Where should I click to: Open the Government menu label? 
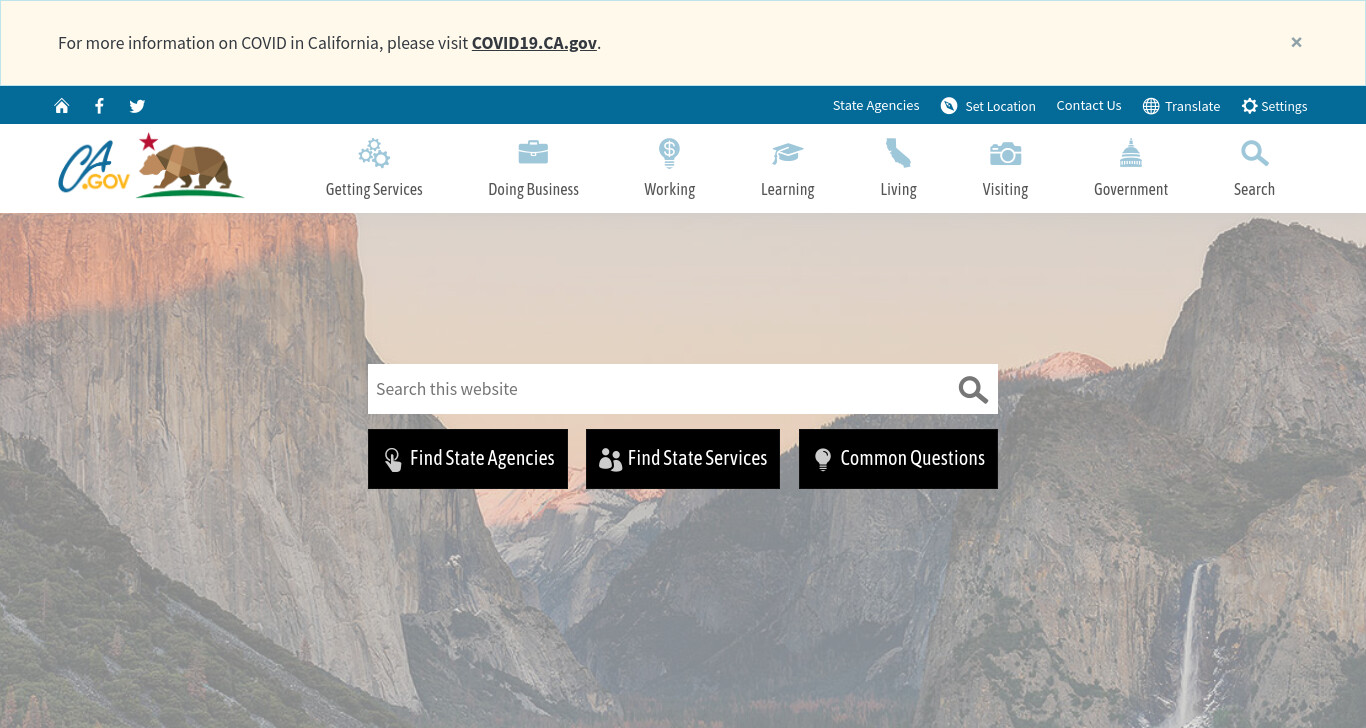(1131, 189)
